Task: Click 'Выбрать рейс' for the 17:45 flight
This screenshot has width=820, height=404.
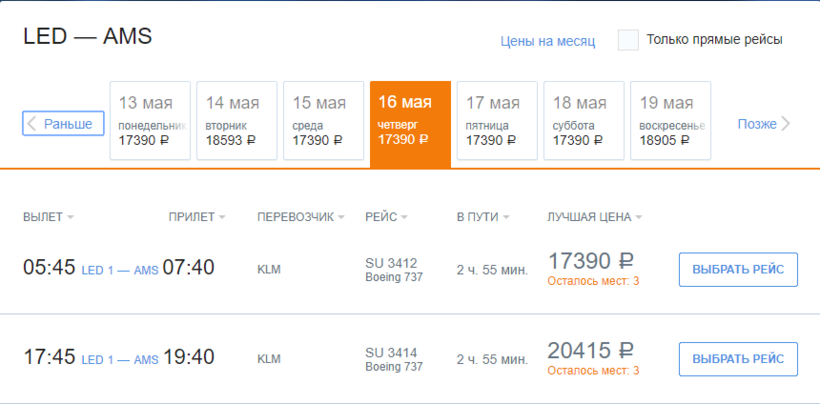Action: (738, 359)
